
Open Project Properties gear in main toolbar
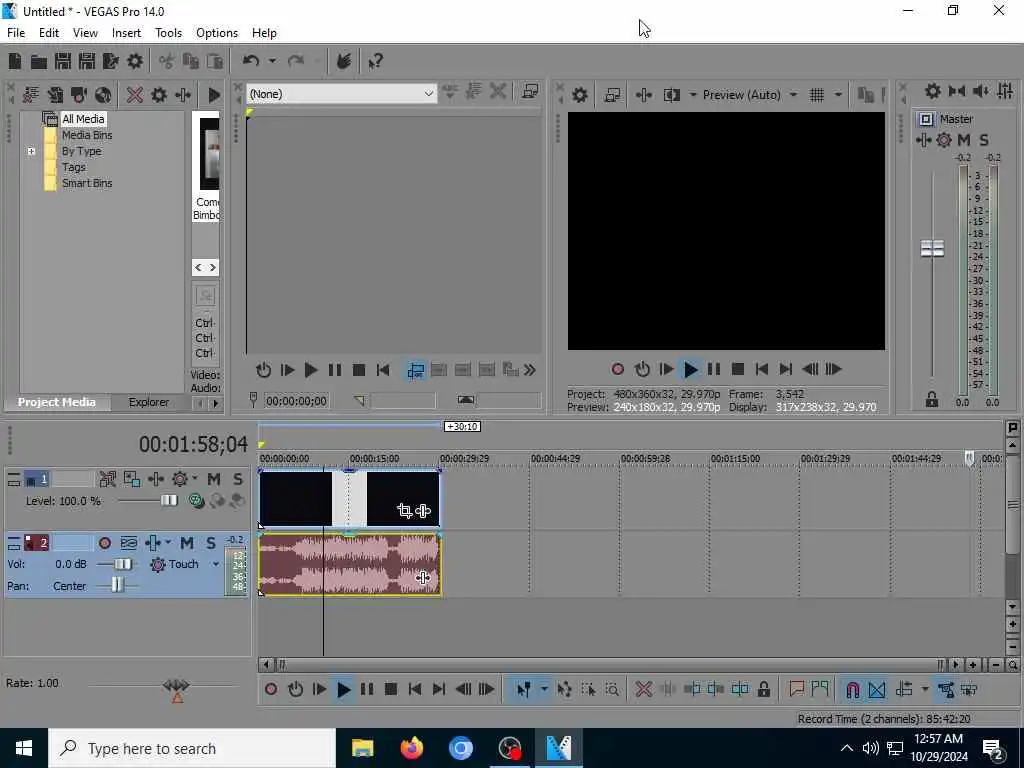coord(135,61)
